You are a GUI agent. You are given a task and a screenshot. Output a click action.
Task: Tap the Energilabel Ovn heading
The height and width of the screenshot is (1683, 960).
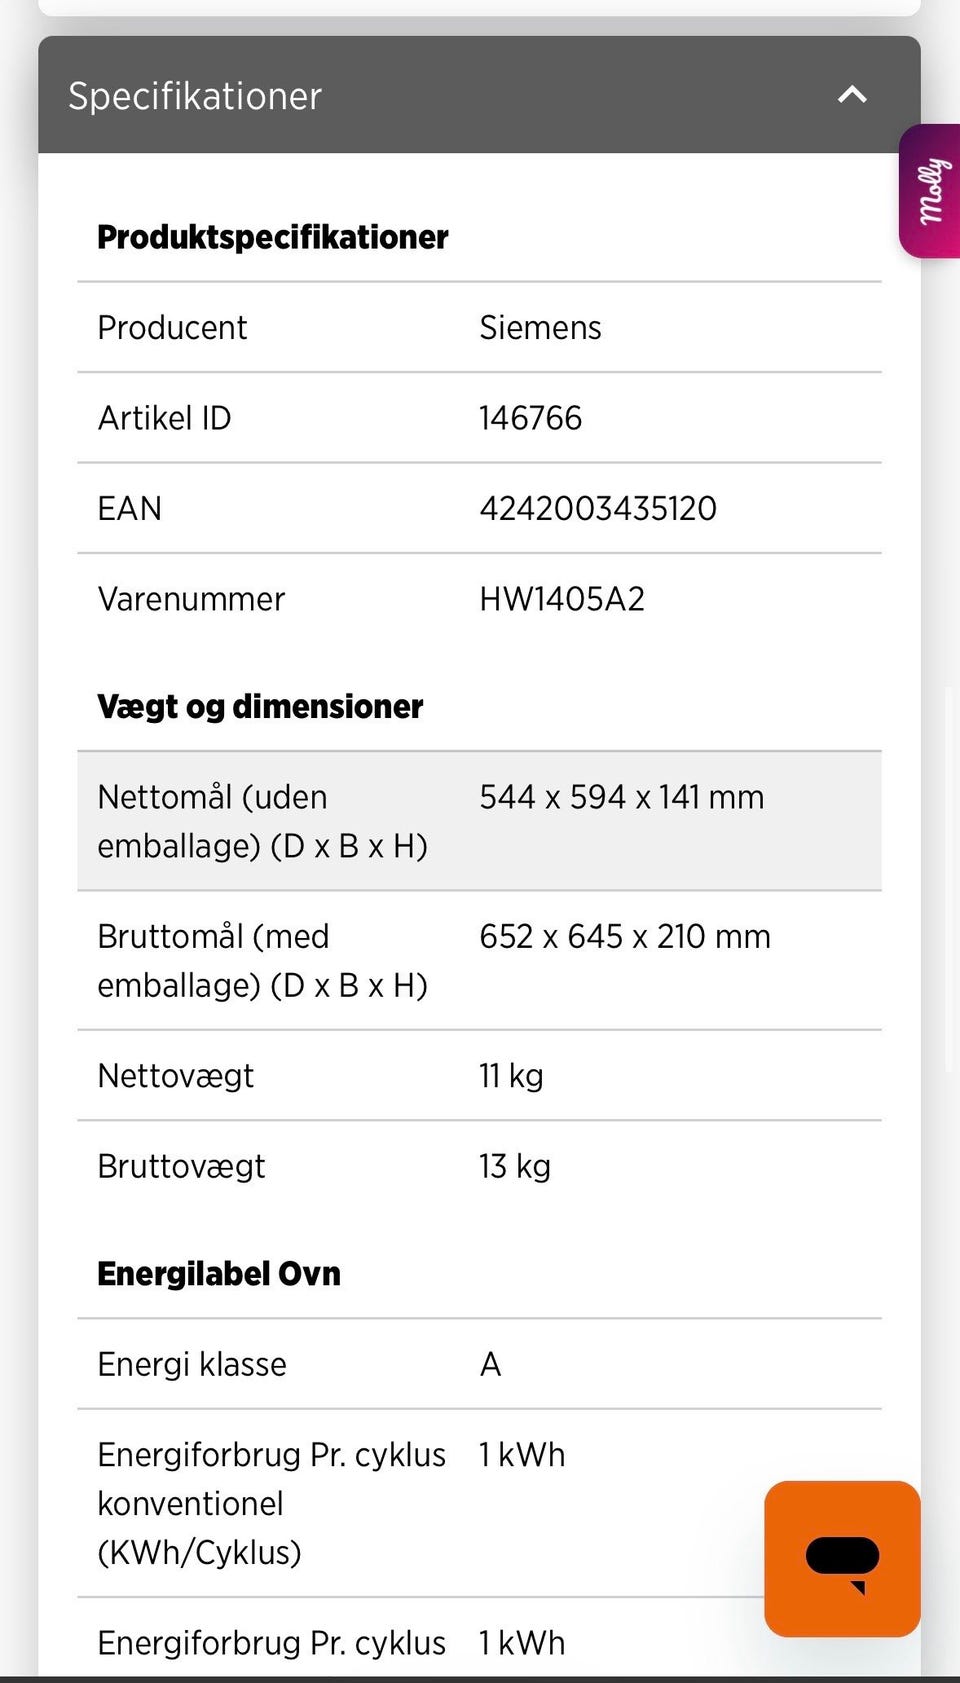(219, 1274)
